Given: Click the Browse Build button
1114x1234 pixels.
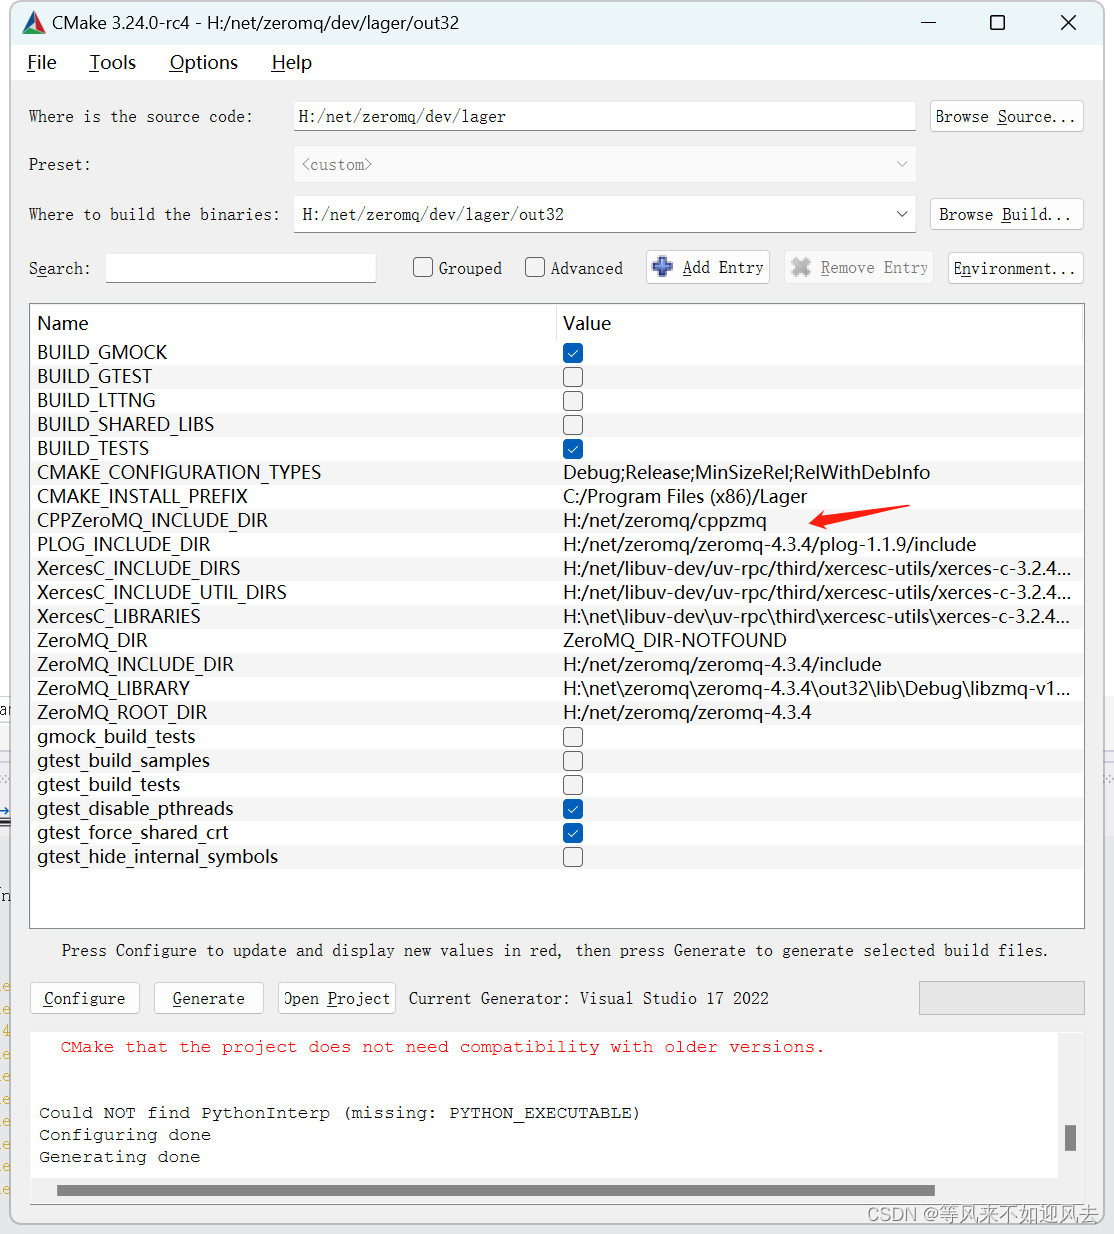Looking at the screenshot, I should tap(1006, 214).
